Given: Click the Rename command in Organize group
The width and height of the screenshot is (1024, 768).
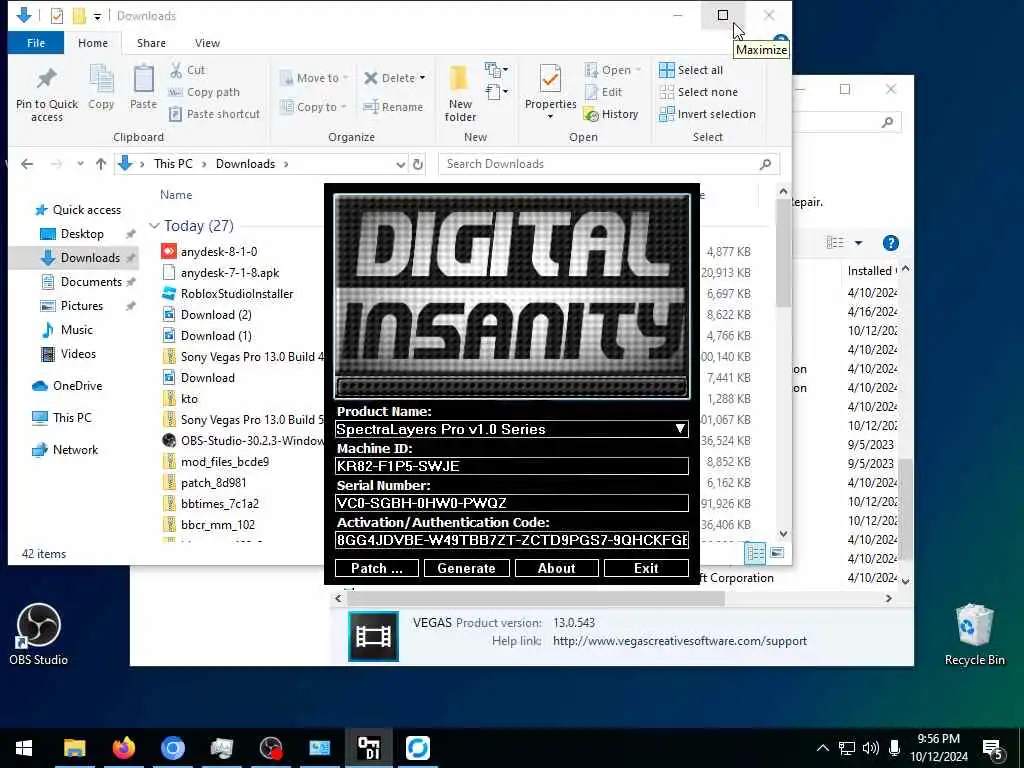Looking at the screenshot, I should [x=393, y=107].
